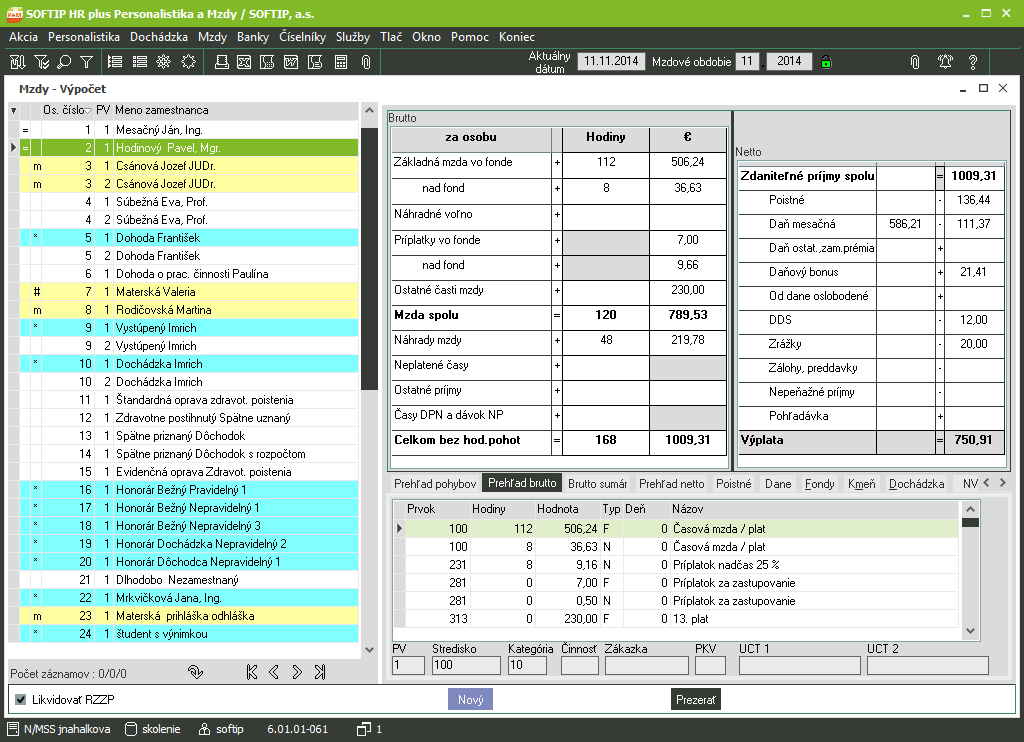Click the alarm bell reminder icon
Image resolution: width=1024 pixels, height=742 pixels.
point(944,62)
